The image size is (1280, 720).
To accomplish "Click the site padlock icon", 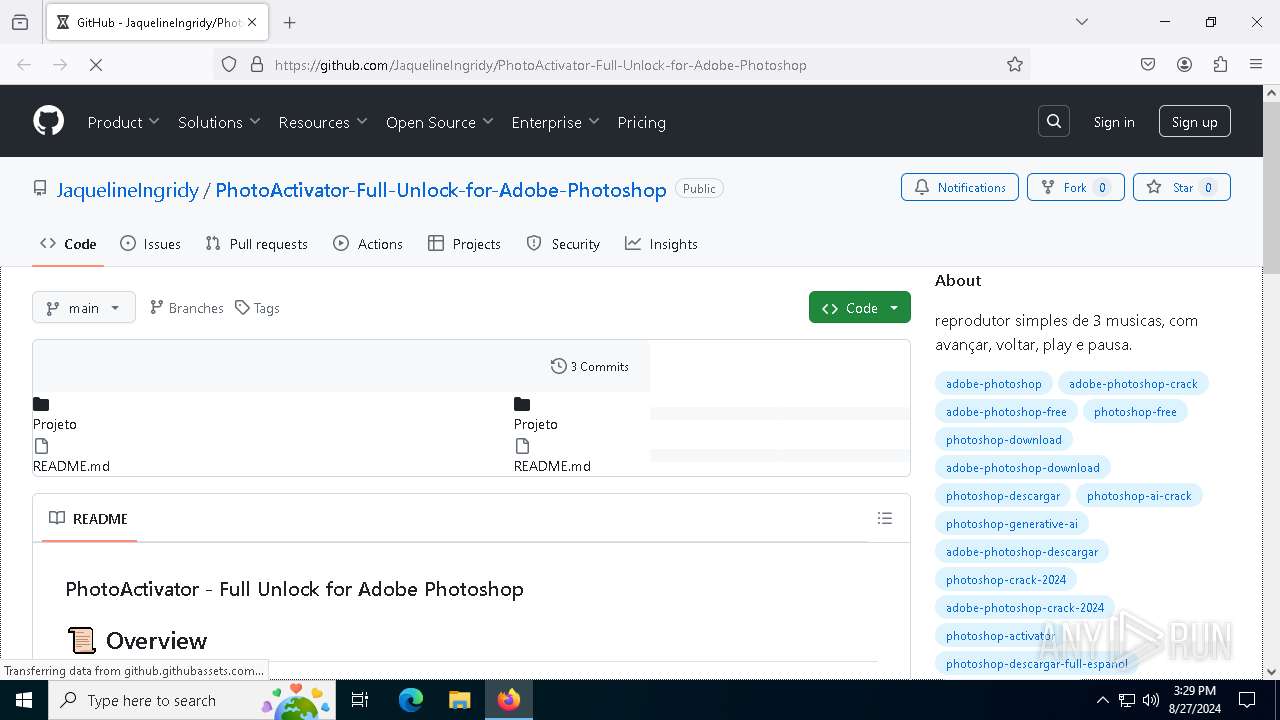I will click(x=257, y=64).
